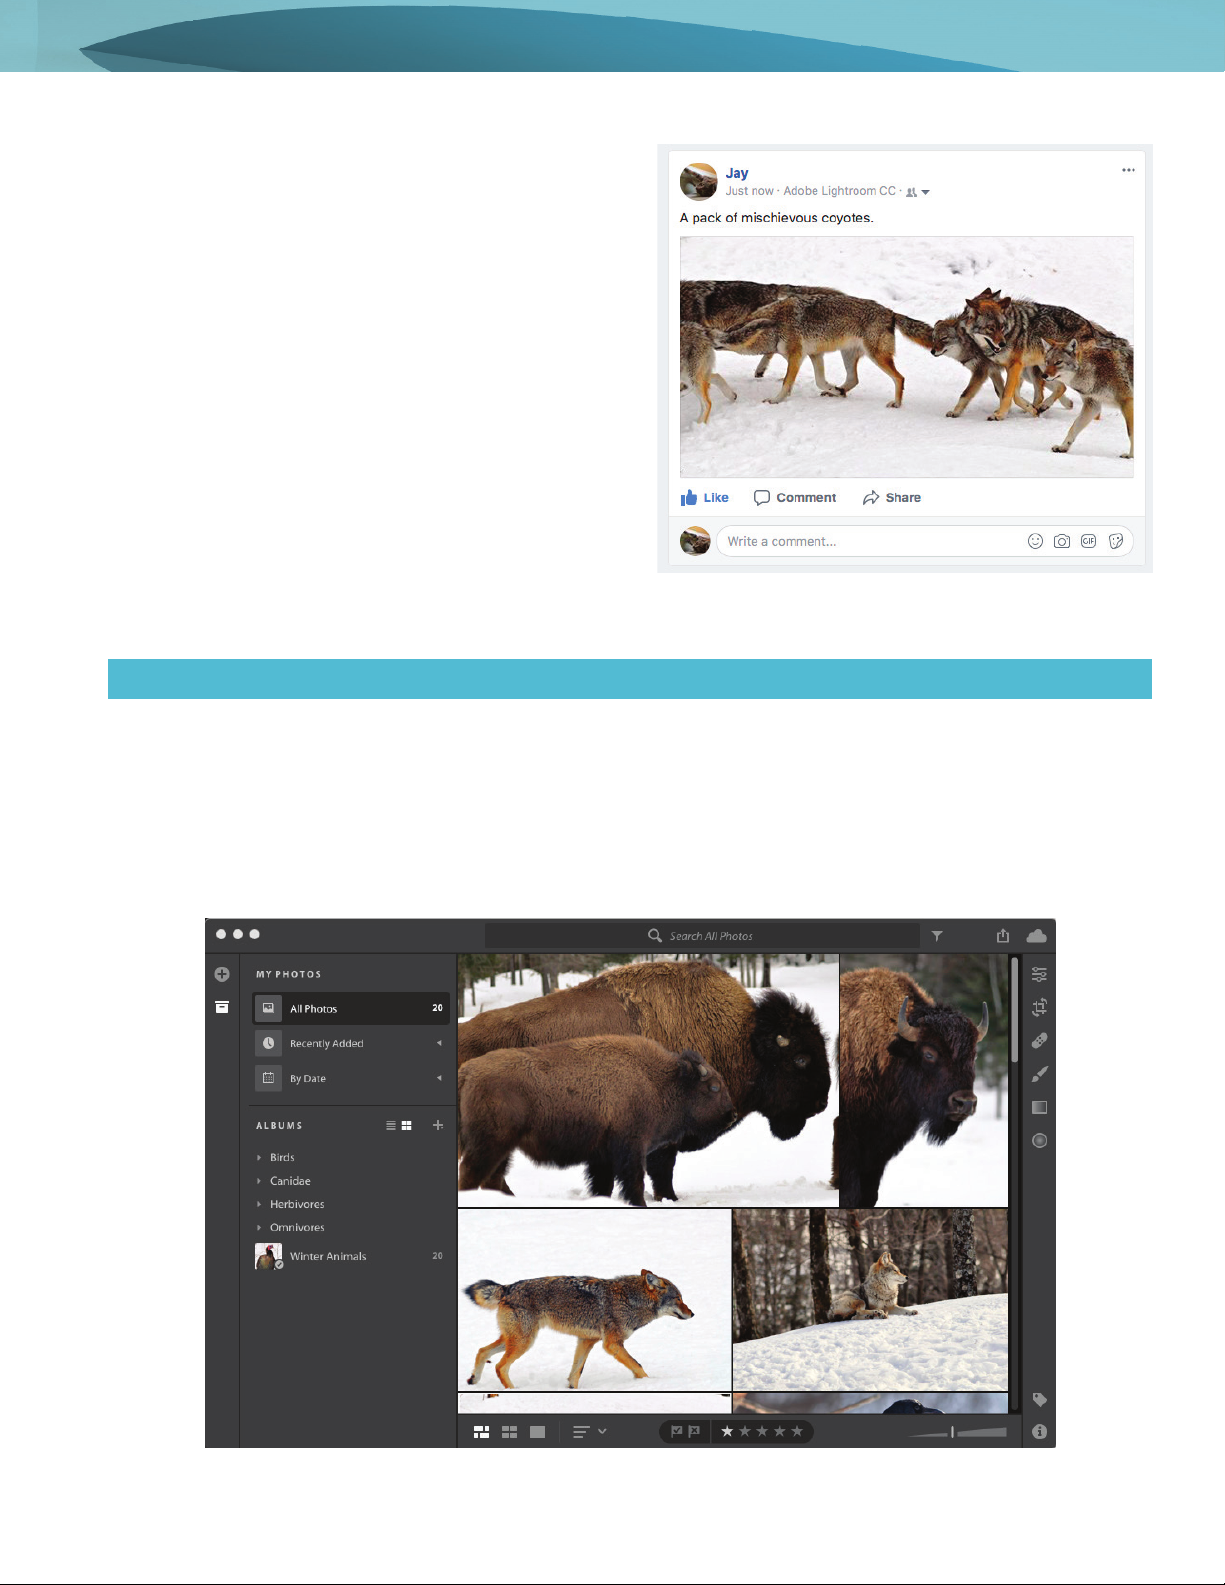Expand the Omnivores album folder
The image size is (1225, 1585).
point(259,1227)
